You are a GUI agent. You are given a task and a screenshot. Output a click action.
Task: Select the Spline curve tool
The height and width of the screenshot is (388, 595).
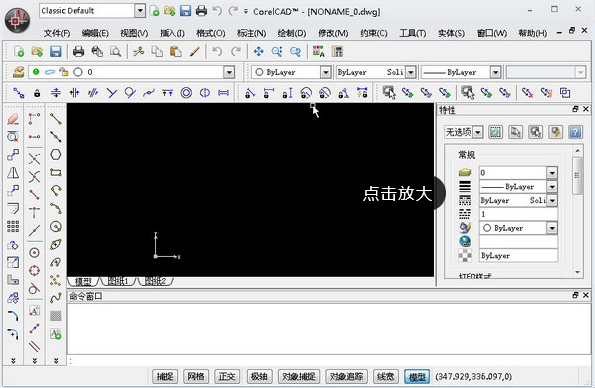pyautogui.click(x=56, y=298)
